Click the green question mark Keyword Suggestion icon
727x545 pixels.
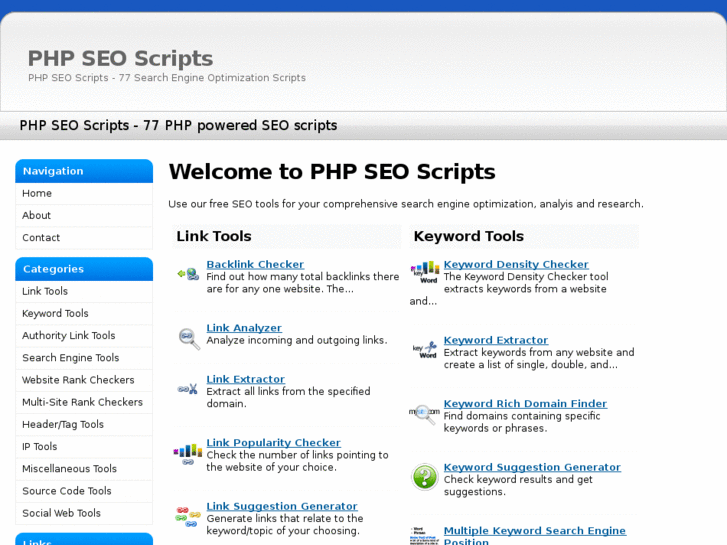tap(425, 477)
